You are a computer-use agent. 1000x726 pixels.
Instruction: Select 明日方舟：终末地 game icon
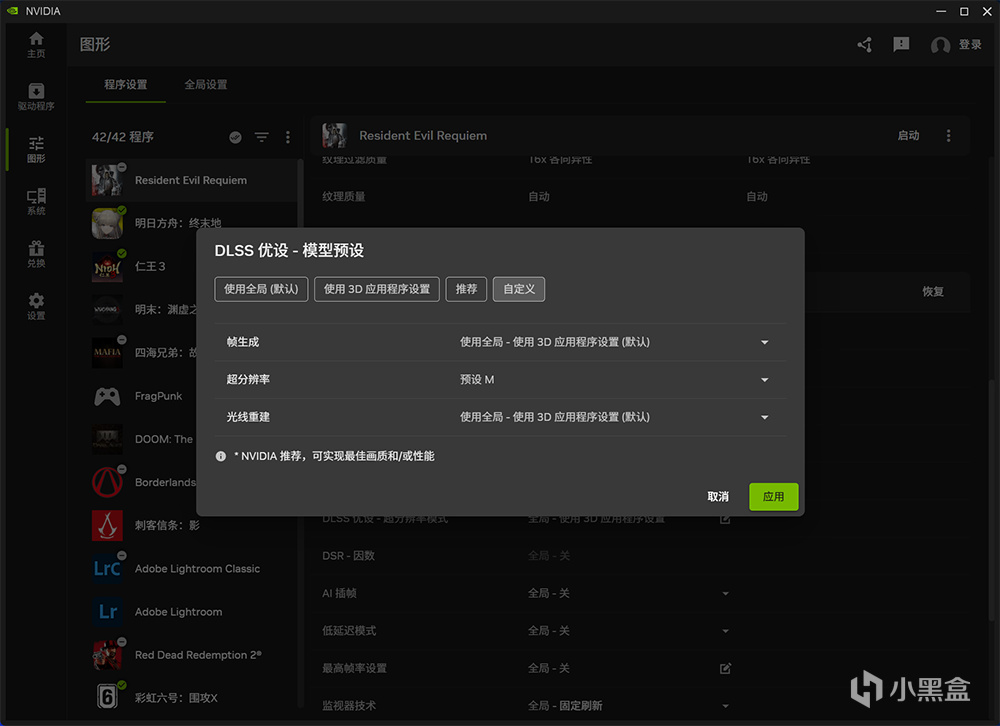pyautogui.click(x=107, y=223)
